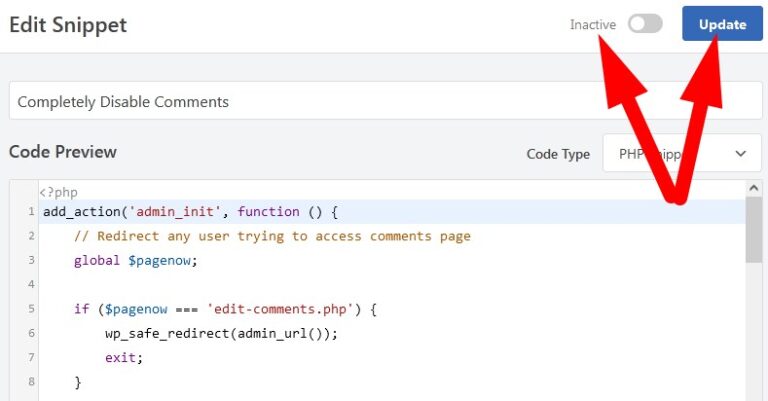This screenshot has height=401, width=768.
Task: Click the Code Type label
Action: 558,154
